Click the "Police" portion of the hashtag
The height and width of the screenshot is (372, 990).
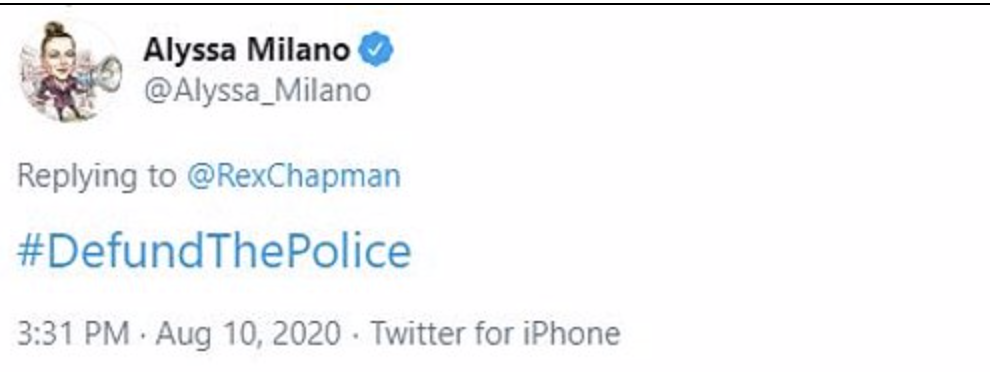coord(349,251)
